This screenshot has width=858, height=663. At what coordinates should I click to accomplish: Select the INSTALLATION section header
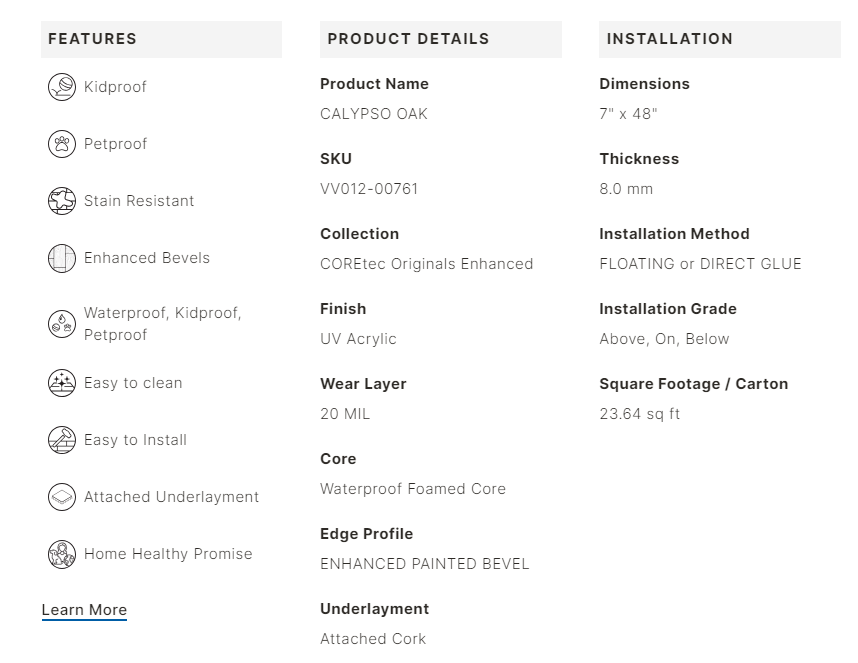(x=670, y=39)
